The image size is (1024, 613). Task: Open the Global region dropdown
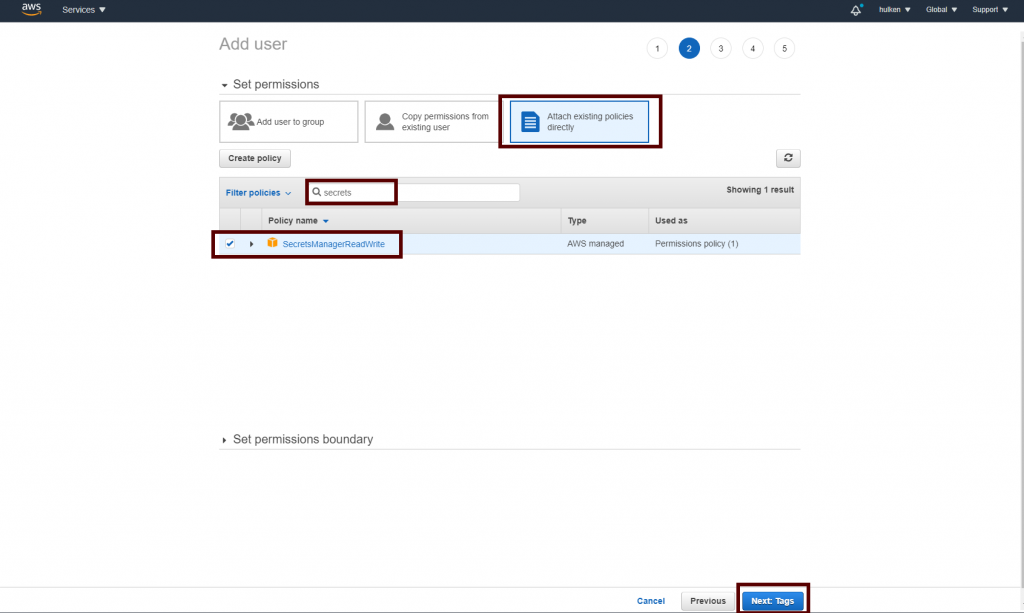[x=941, y=10]
